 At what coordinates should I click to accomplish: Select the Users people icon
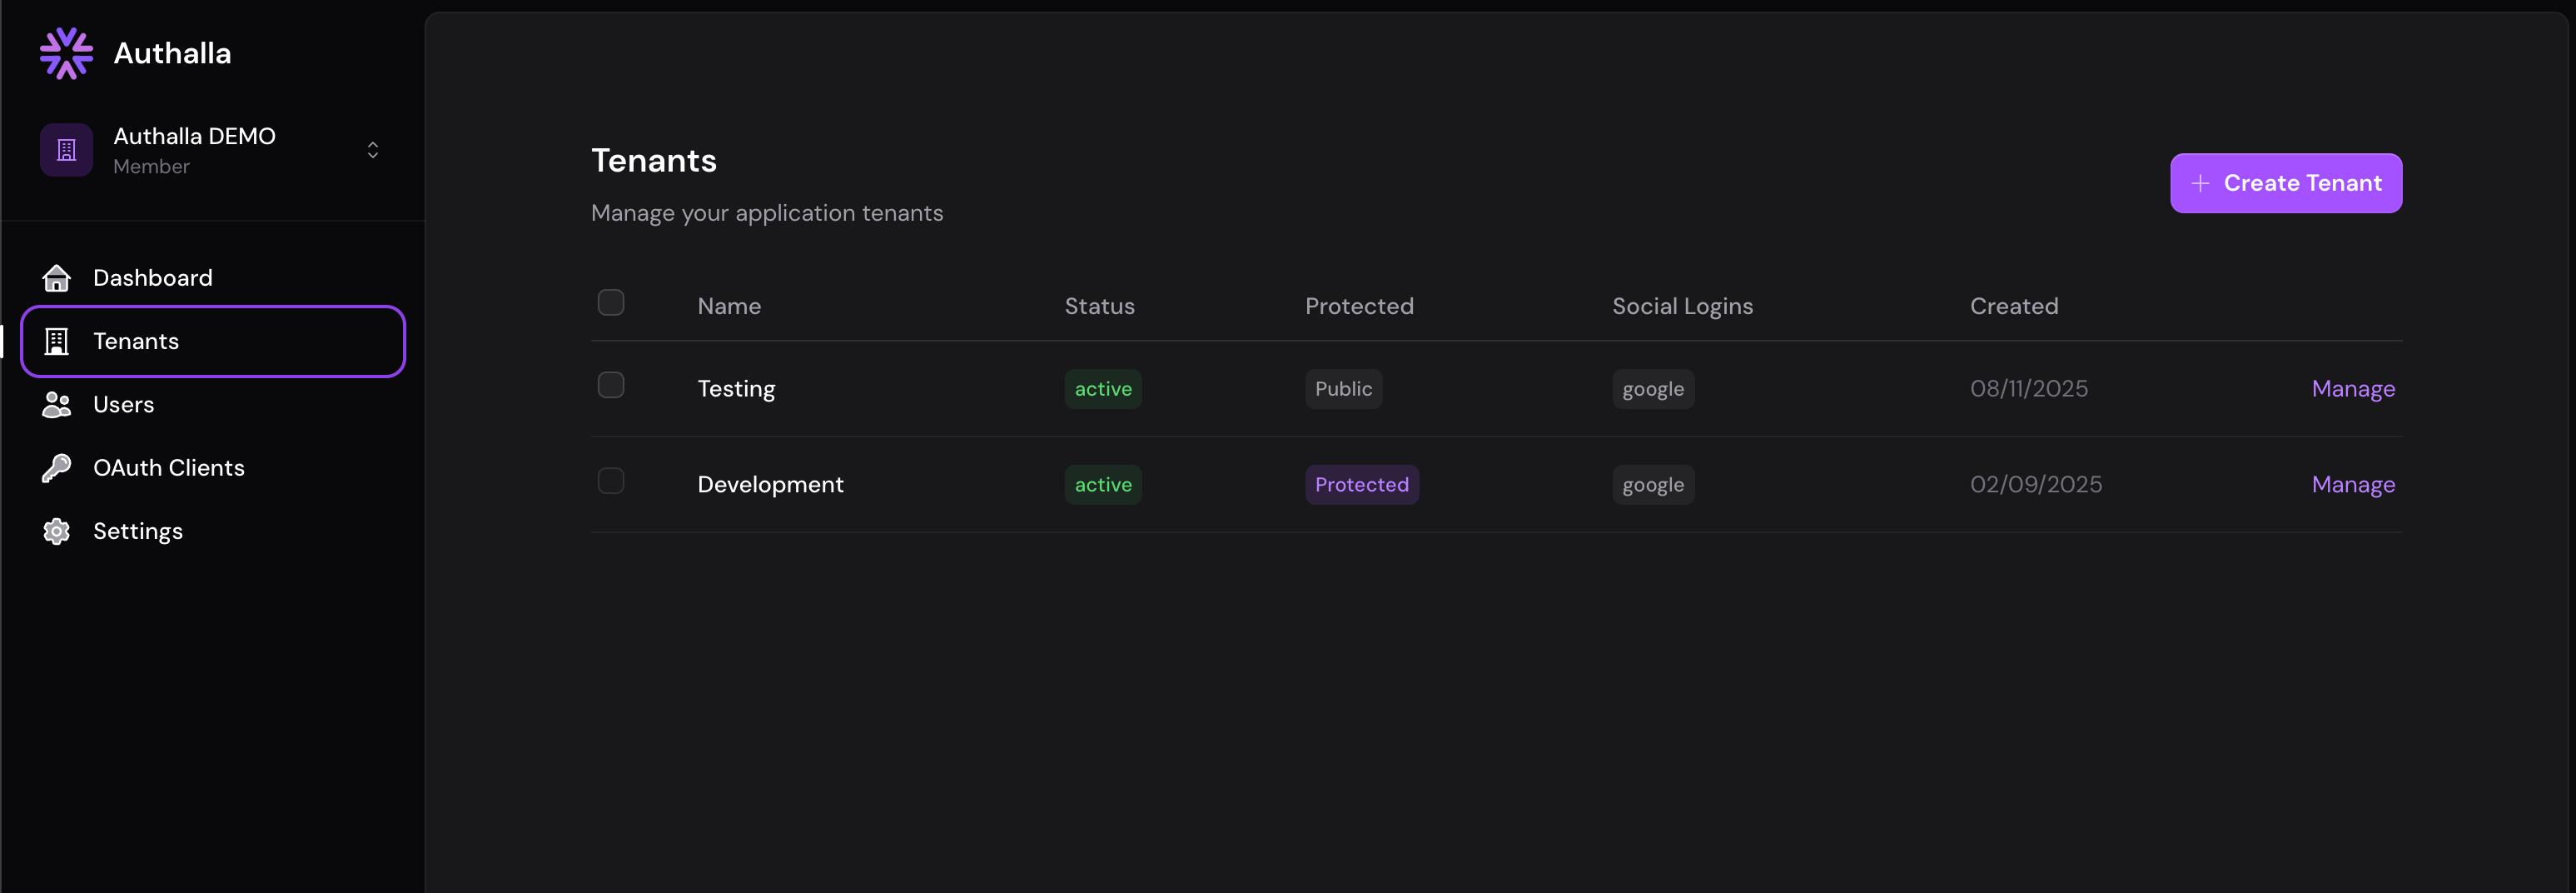coord(57,405)
